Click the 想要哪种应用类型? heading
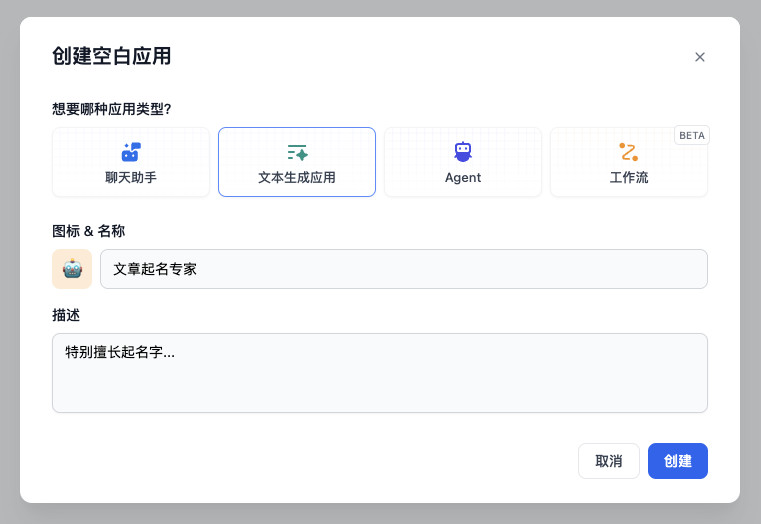Screen dimensions: 761x524 pyautogui.click(x=112, y=109)
